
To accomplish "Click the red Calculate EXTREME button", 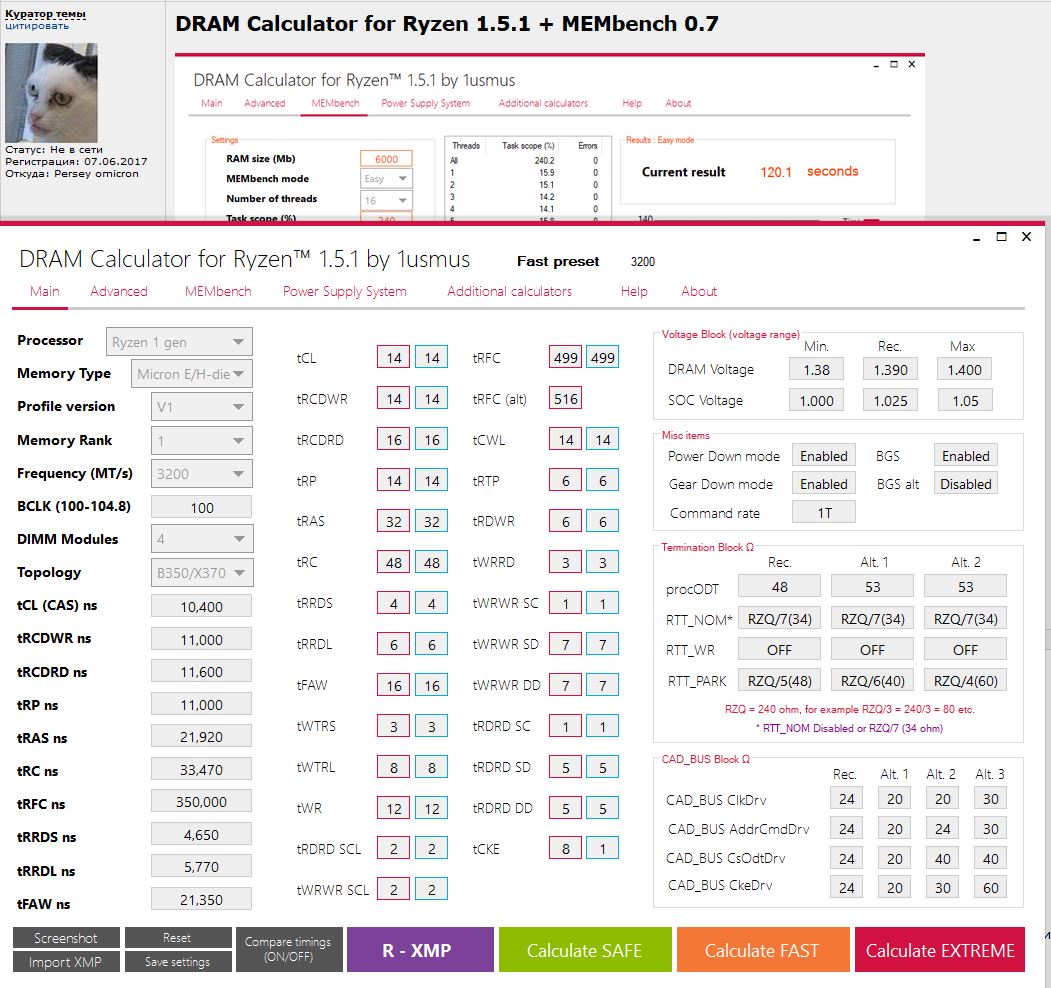I will (x=940, y=950).
